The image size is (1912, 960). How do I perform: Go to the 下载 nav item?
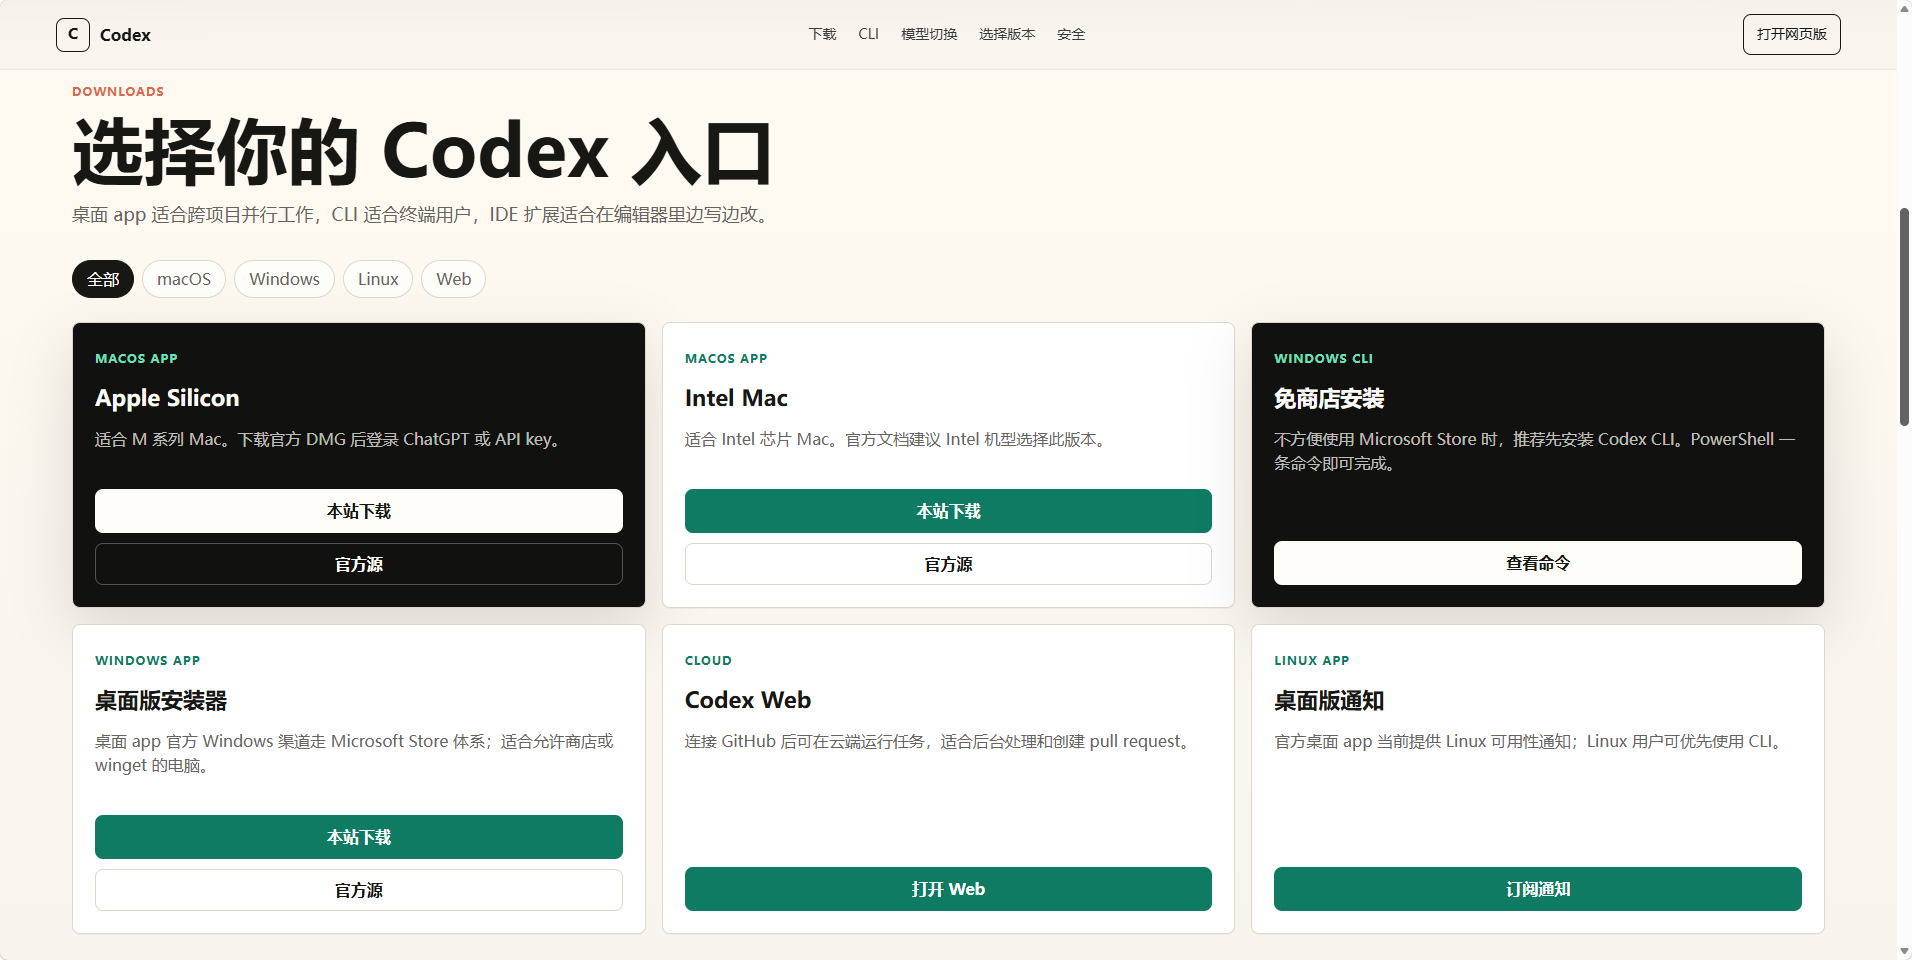point(822,34)
